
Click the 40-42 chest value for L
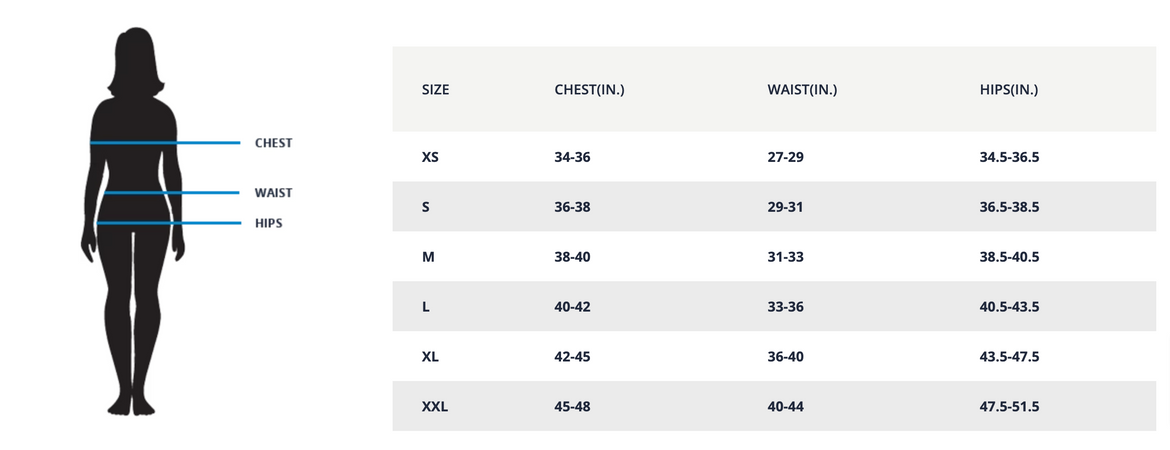click(x=573, y=307)
